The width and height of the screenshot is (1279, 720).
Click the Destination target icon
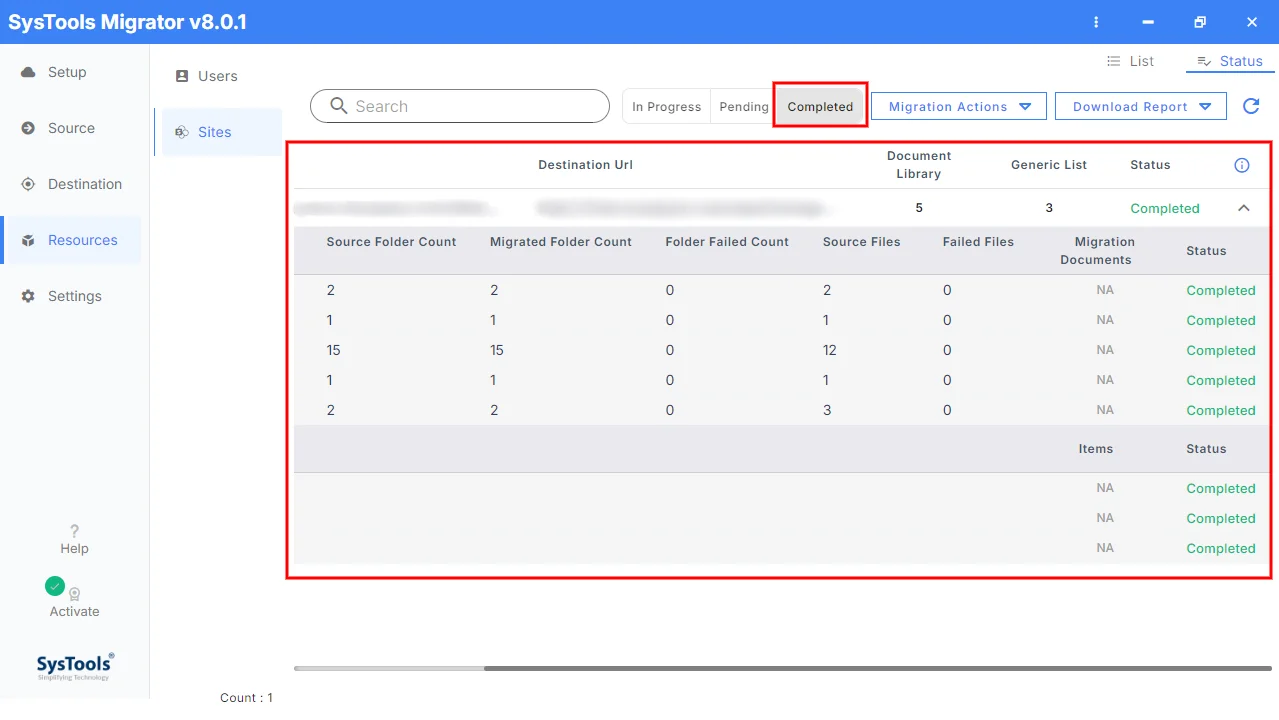click(x=28, y=184)
